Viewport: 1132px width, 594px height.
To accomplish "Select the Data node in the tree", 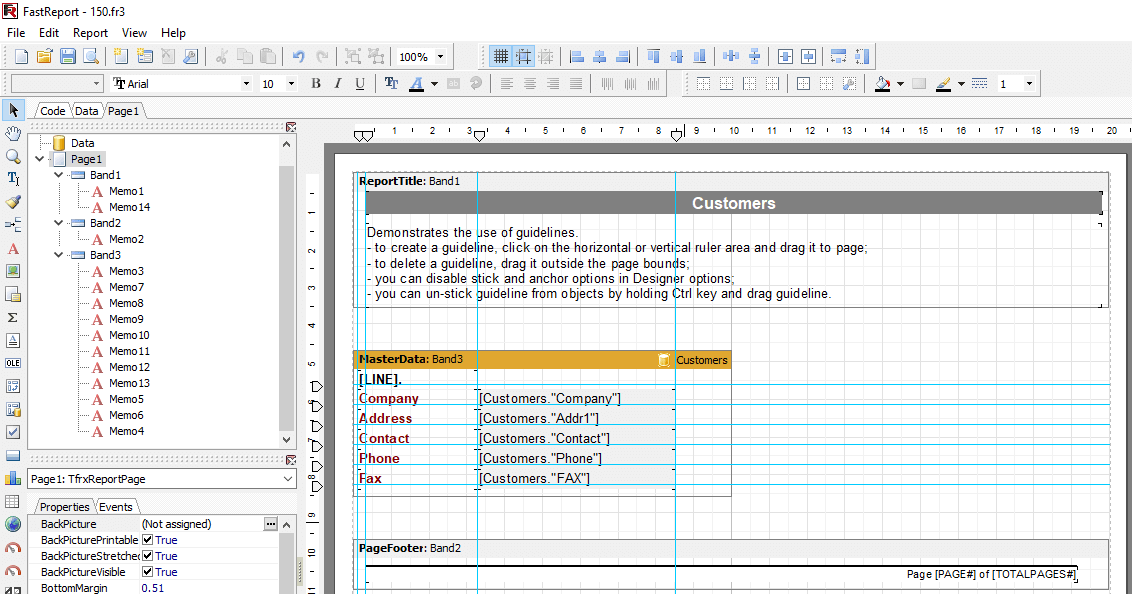I will 82,143.
